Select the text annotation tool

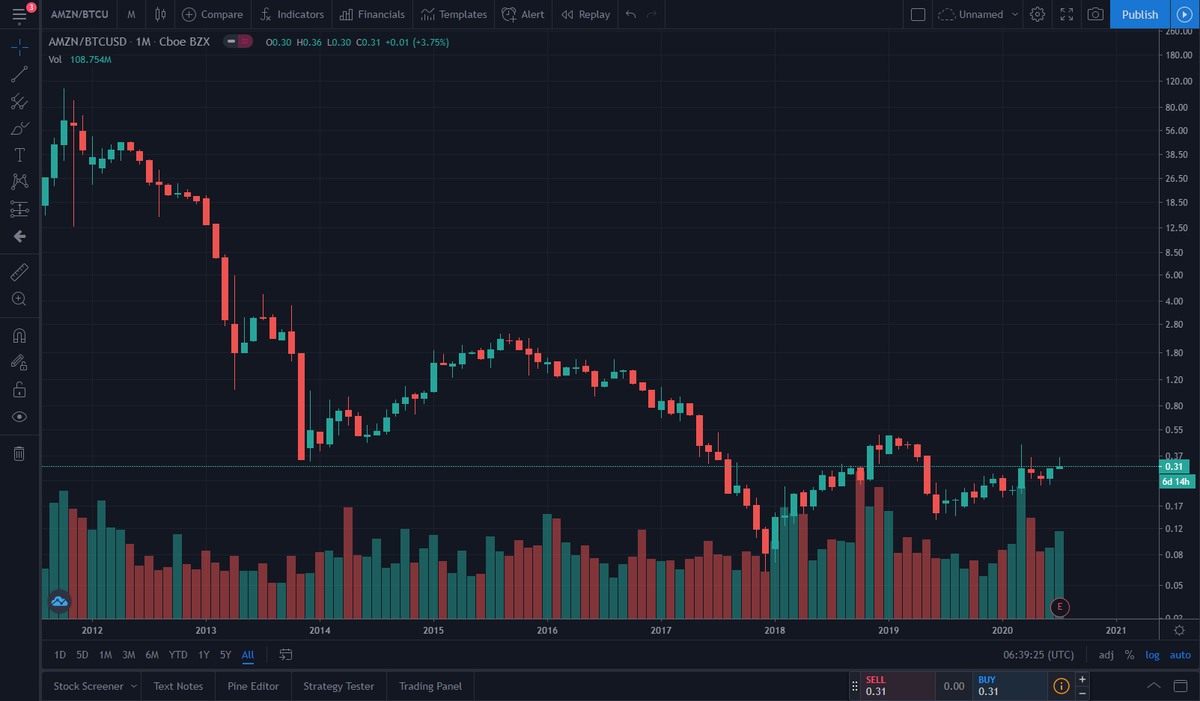click(x=19, y=155)
